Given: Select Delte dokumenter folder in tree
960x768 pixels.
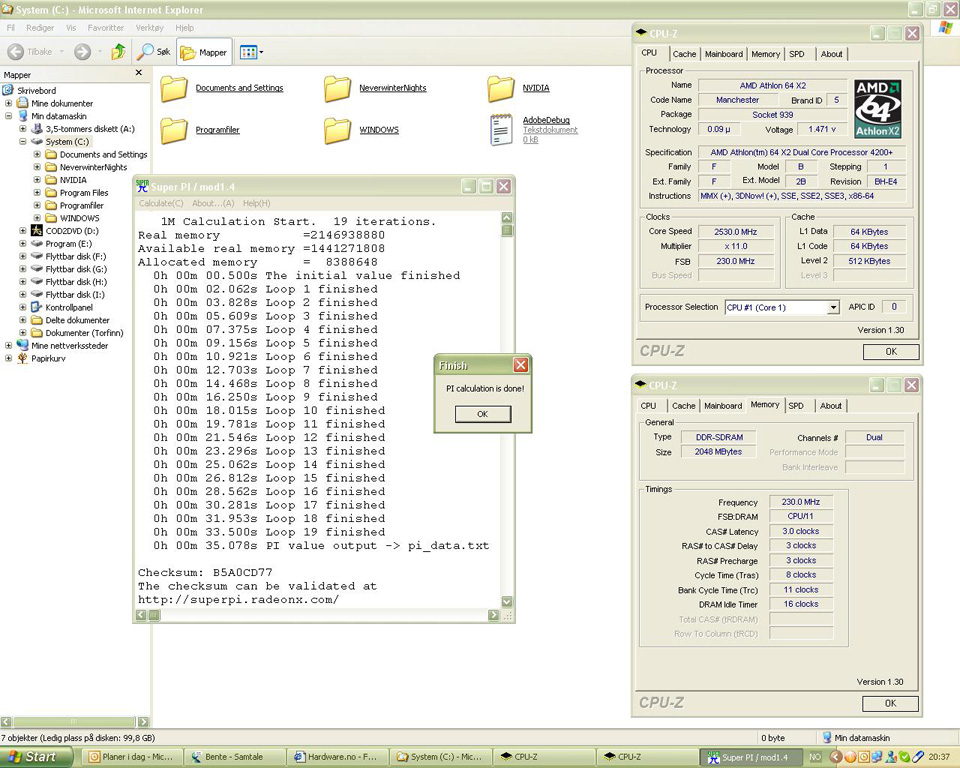Looking at the screenshot, I should [77, 320].
